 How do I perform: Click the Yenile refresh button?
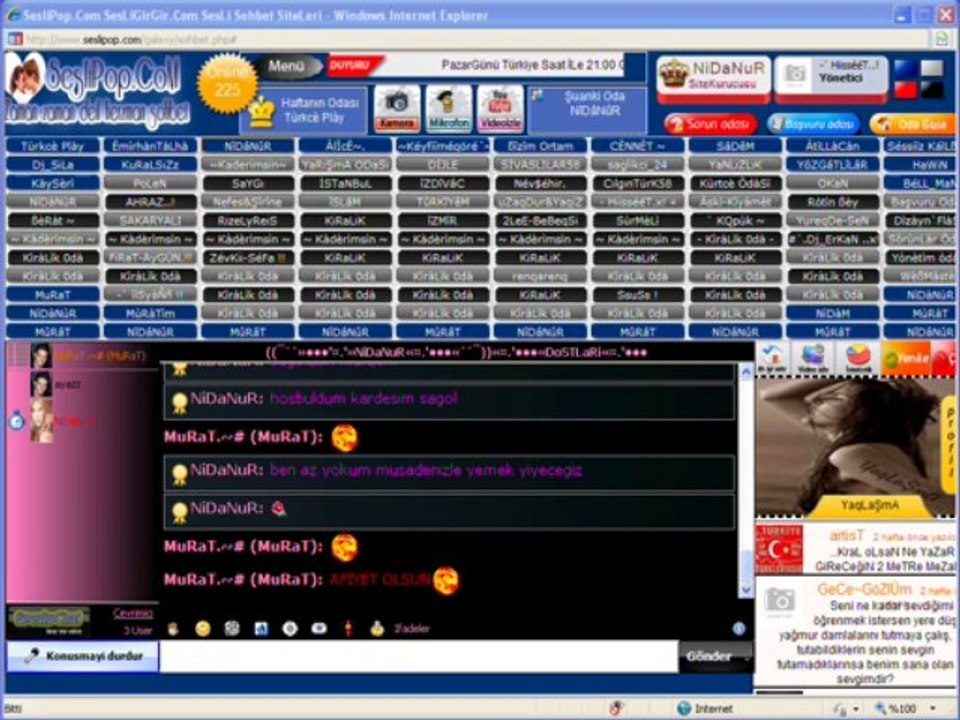(x=906, y=359)
